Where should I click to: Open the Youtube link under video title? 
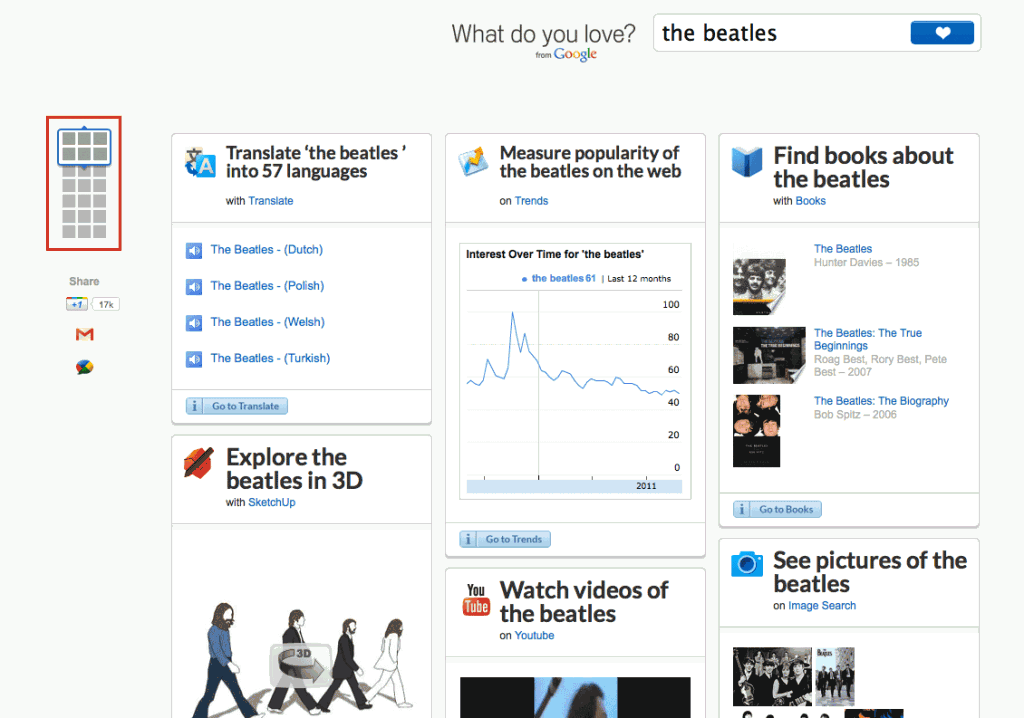(x=534, y=636)
